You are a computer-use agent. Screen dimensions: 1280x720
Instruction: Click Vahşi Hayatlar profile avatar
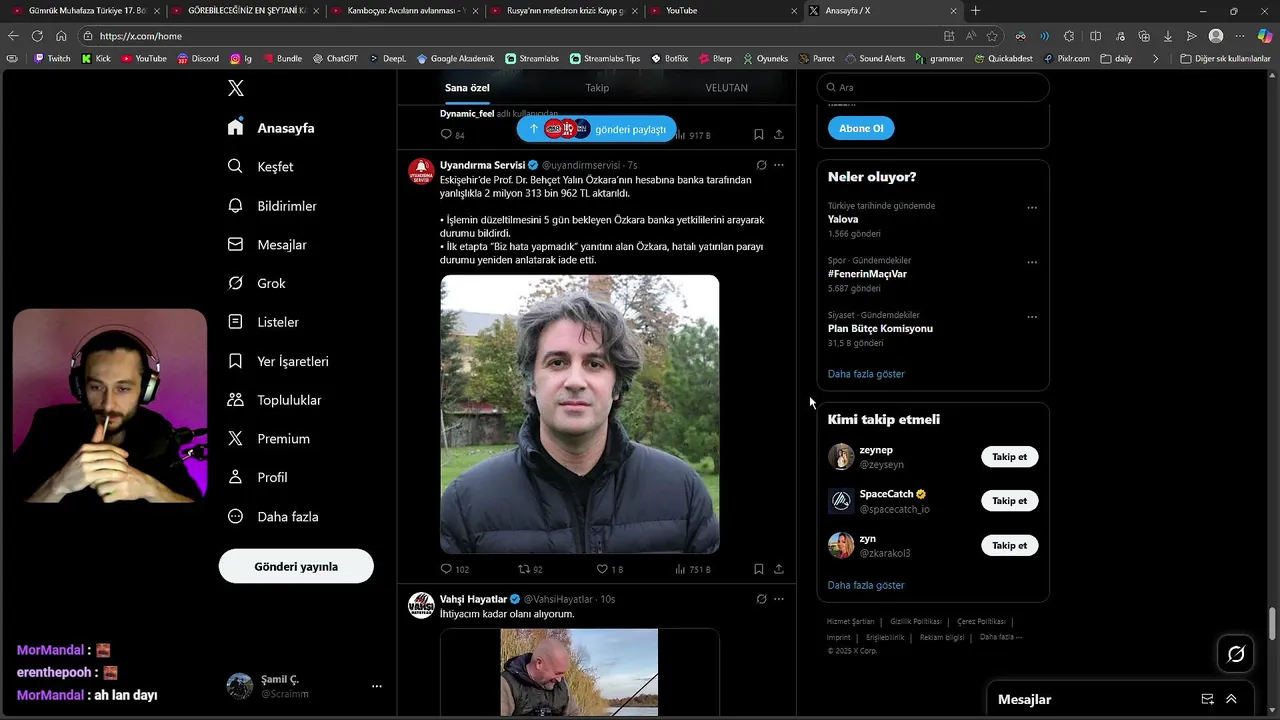pyautogui.click(x=421, y=605)
